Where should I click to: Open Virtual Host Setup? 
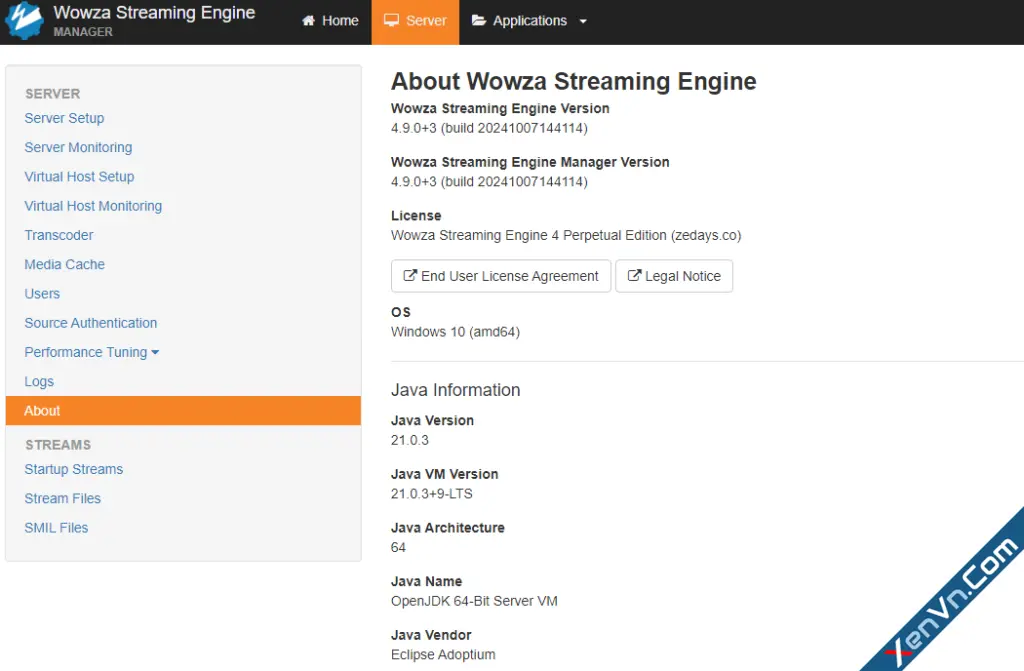[79, 177]
